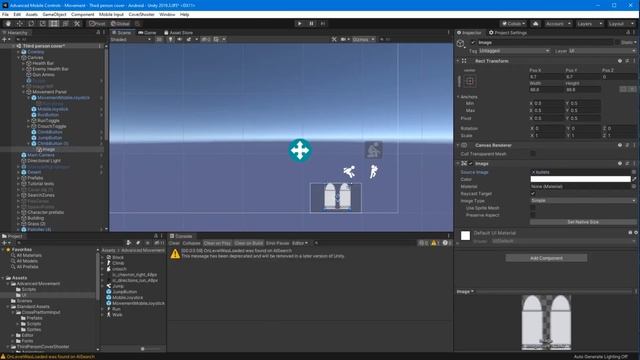Switch to the Project Settings tab
This screenshot has width=640, height=360.
(508, 33)
